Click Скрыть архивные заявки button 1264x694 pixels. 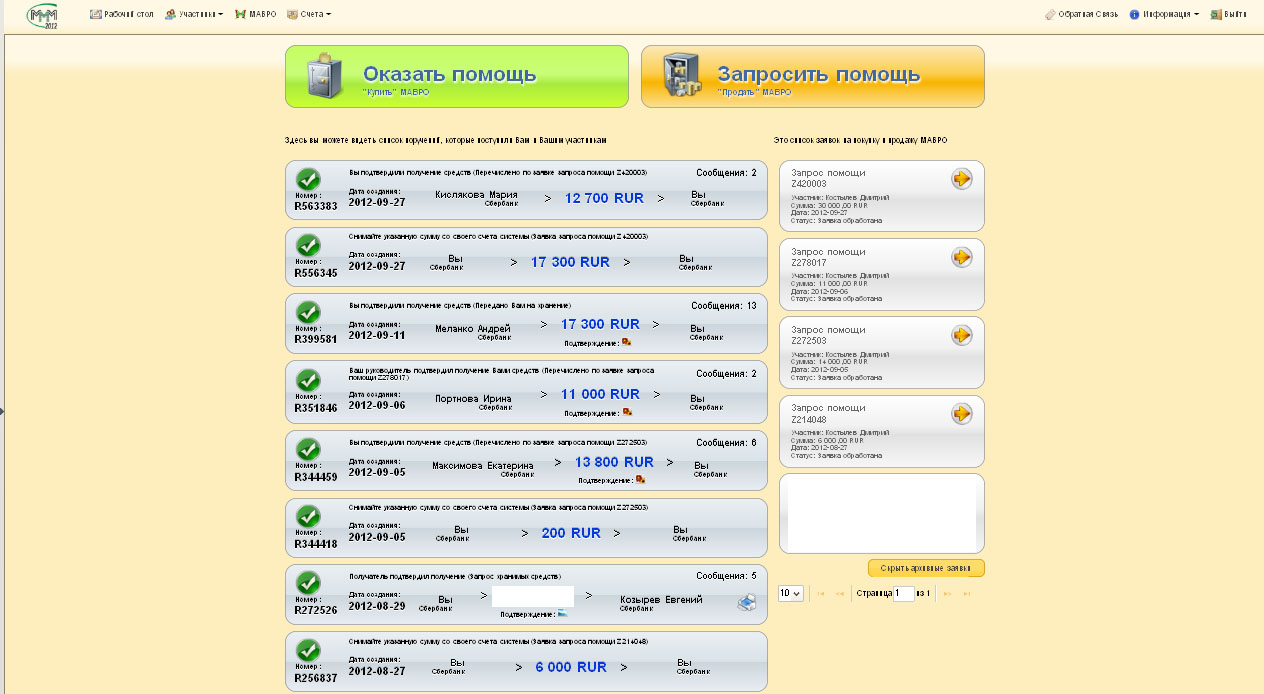coord(926,568)
